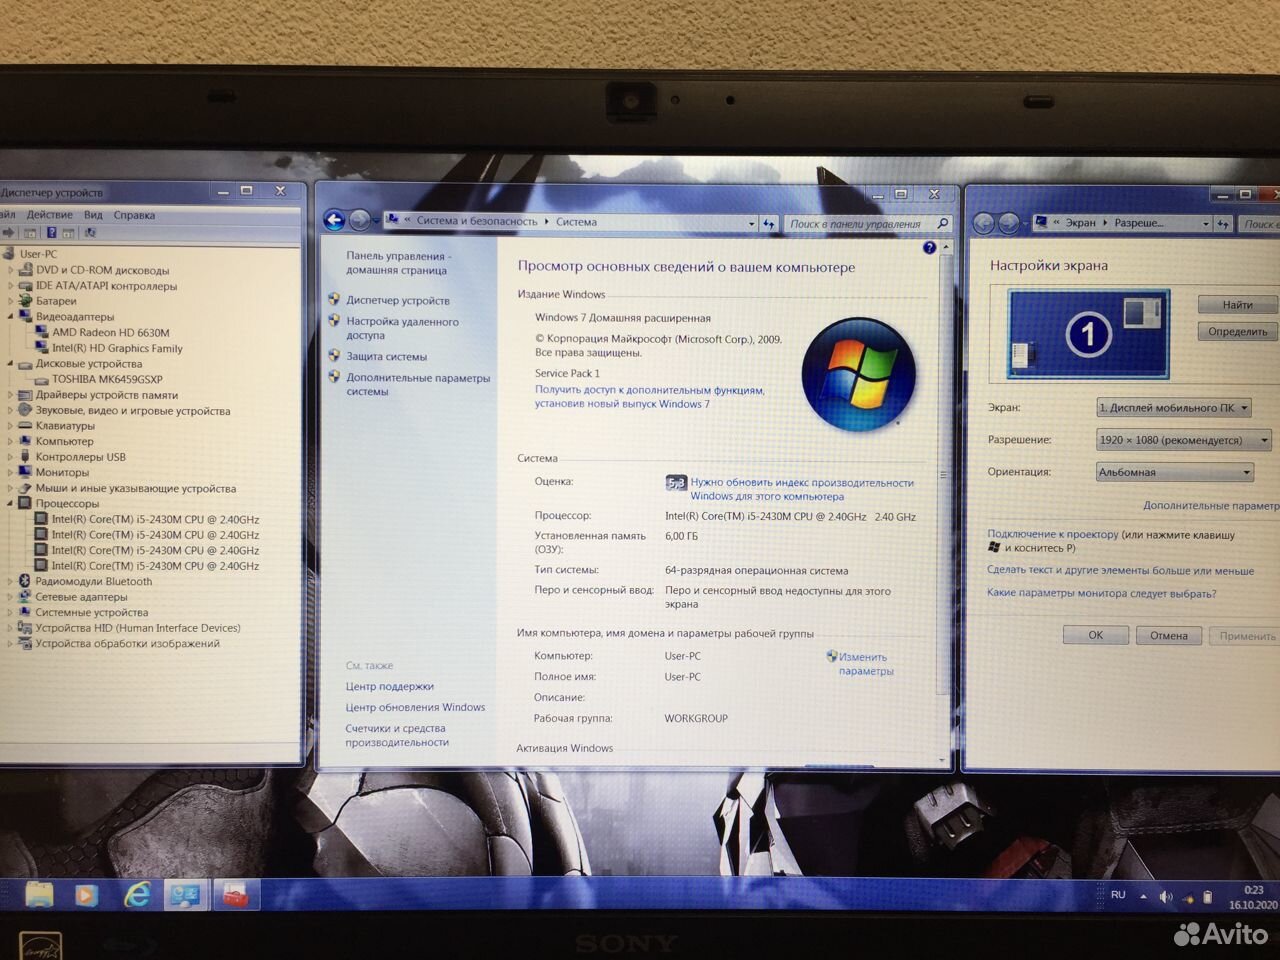Screen dimensions: 1280x960
Task: Open Дополнительные параметры системы link
Action: 418,385
